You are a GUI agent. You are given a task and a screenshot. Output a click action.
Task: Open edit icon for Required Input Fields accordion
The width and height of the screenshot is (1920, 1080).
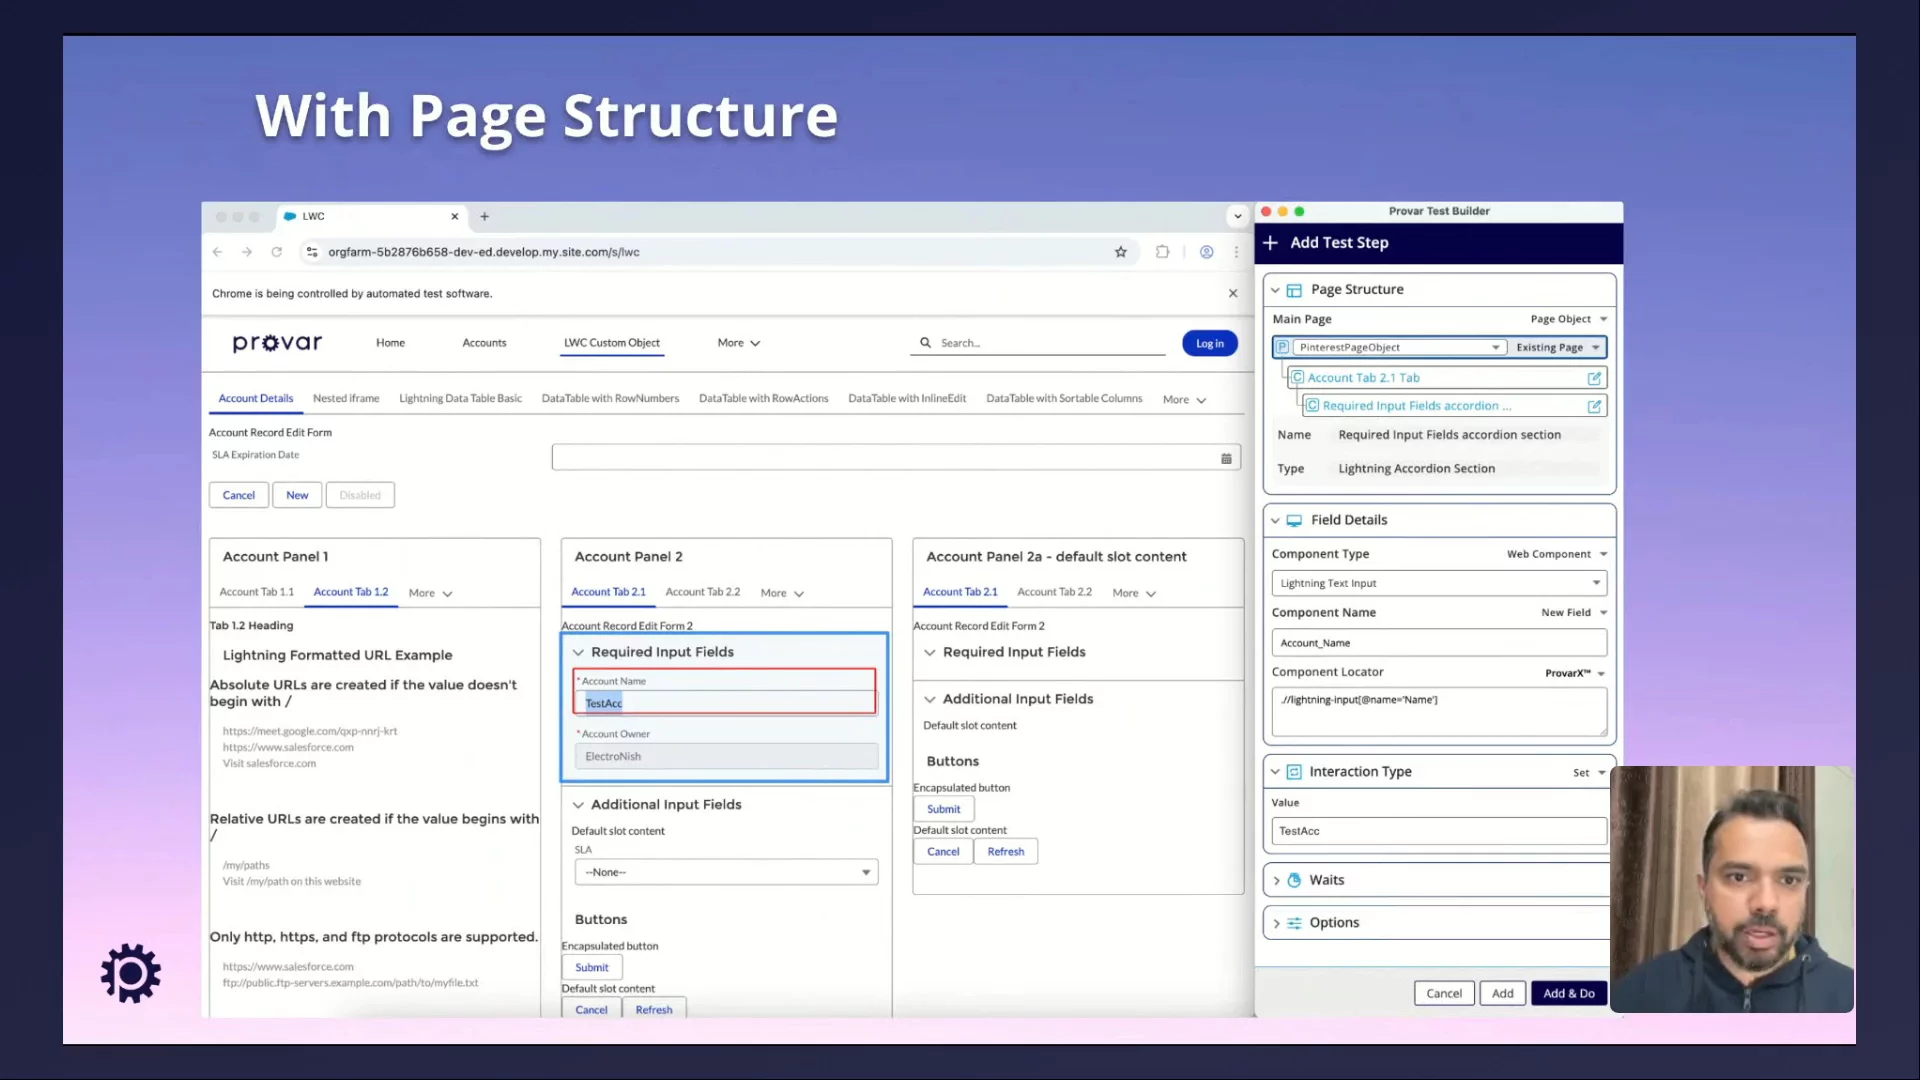click(1594, 406)
